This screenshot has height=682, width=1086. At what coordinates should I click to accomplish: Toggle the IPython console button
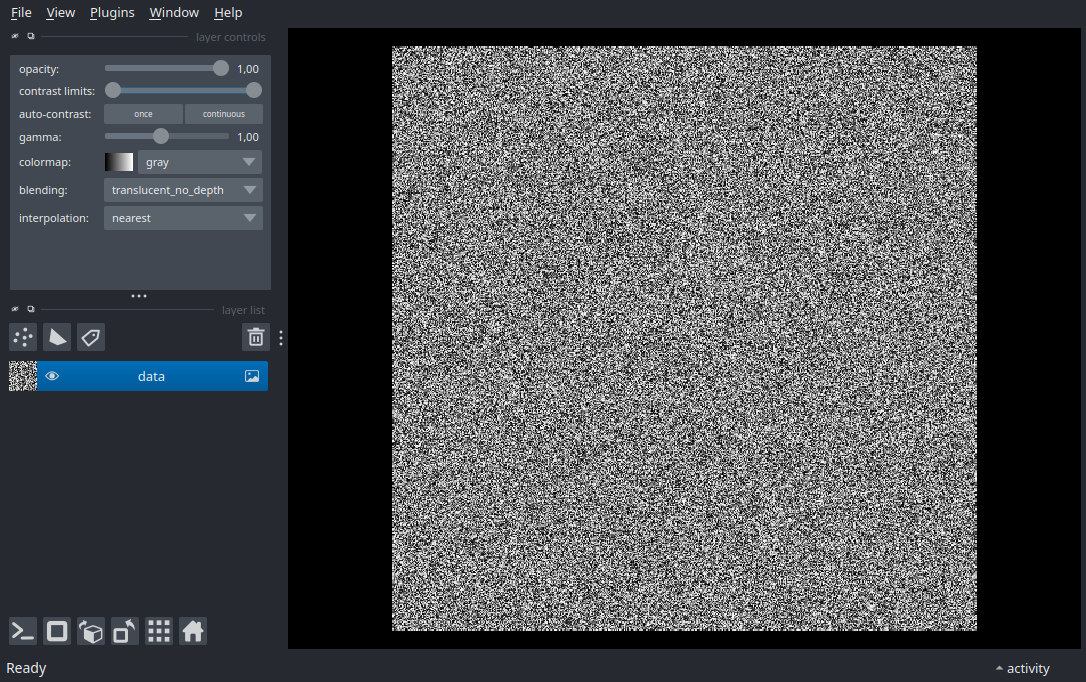click(x=23, y=631)
